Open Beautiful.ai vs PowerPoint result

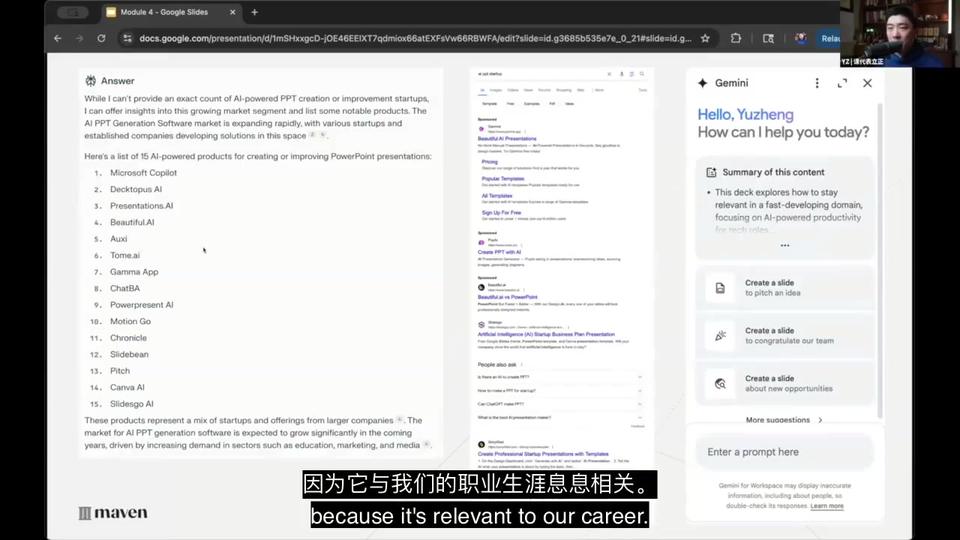[508, 297]
